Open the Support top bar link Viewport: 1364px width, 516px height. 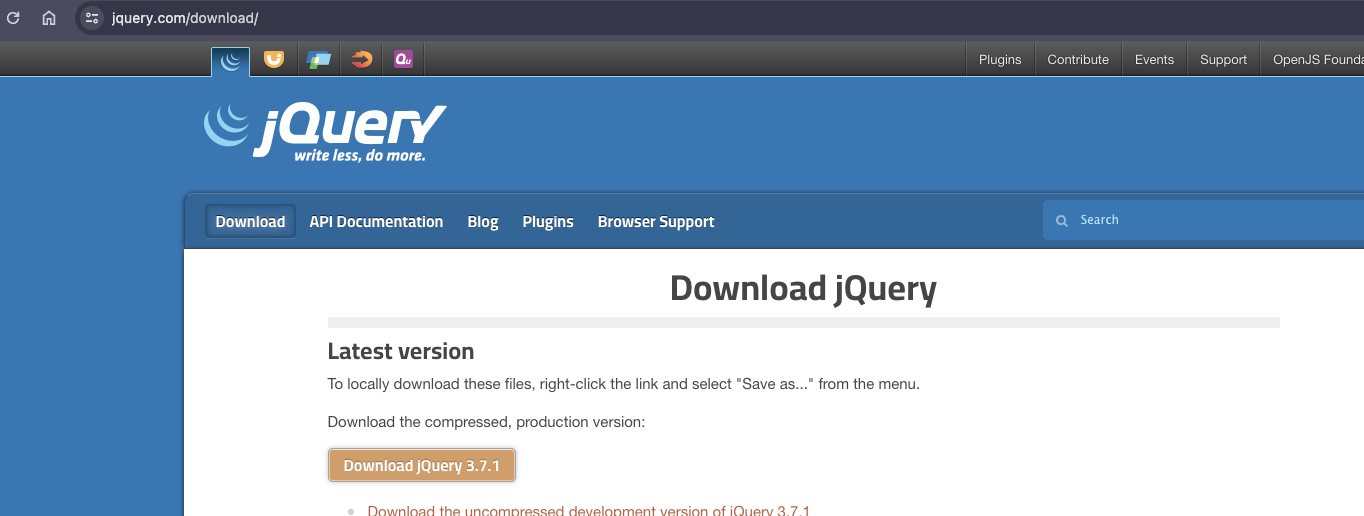point(1223,59)
